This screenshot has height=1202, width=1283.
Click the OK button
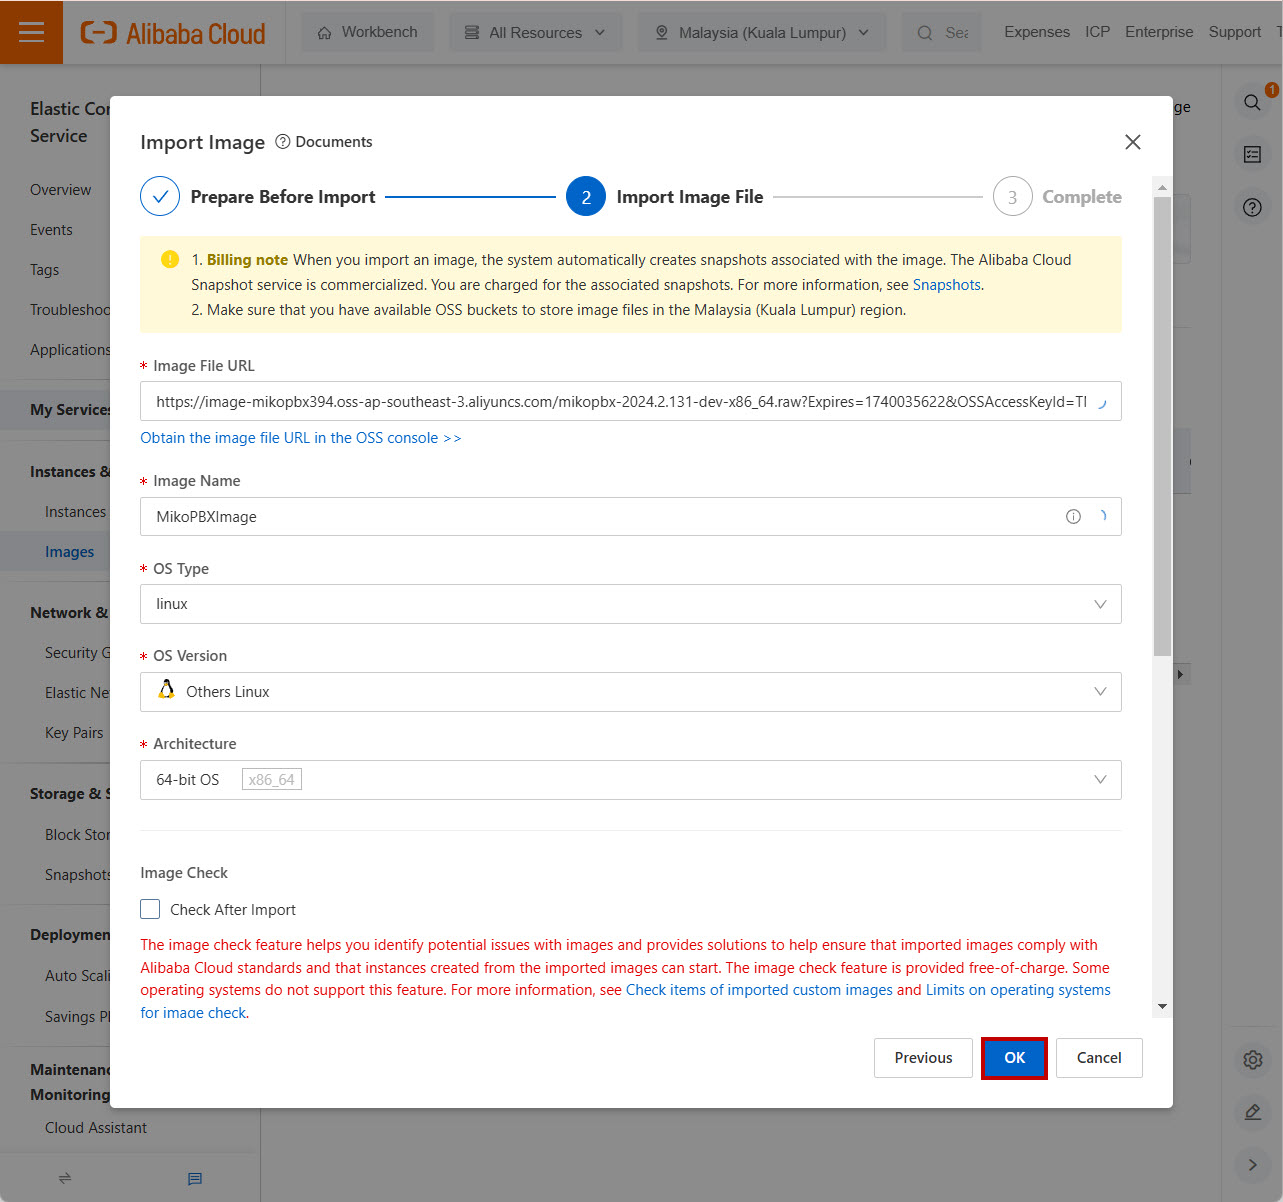[x=1014, y=1058]
